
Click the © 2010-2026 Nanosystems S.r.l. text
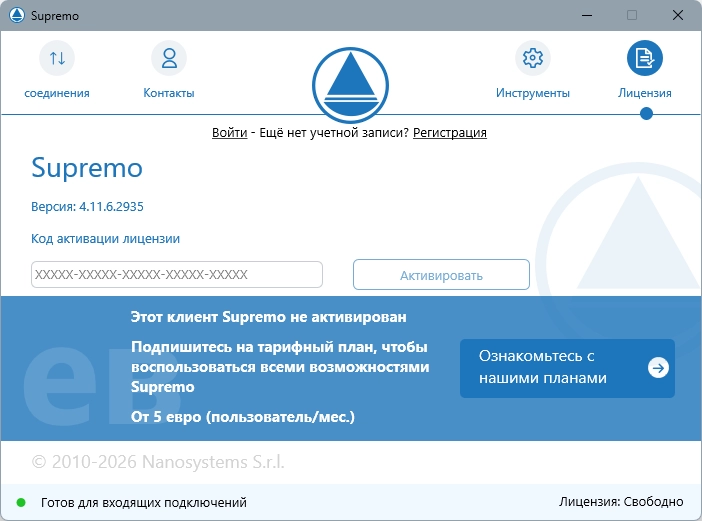(158, 462)
